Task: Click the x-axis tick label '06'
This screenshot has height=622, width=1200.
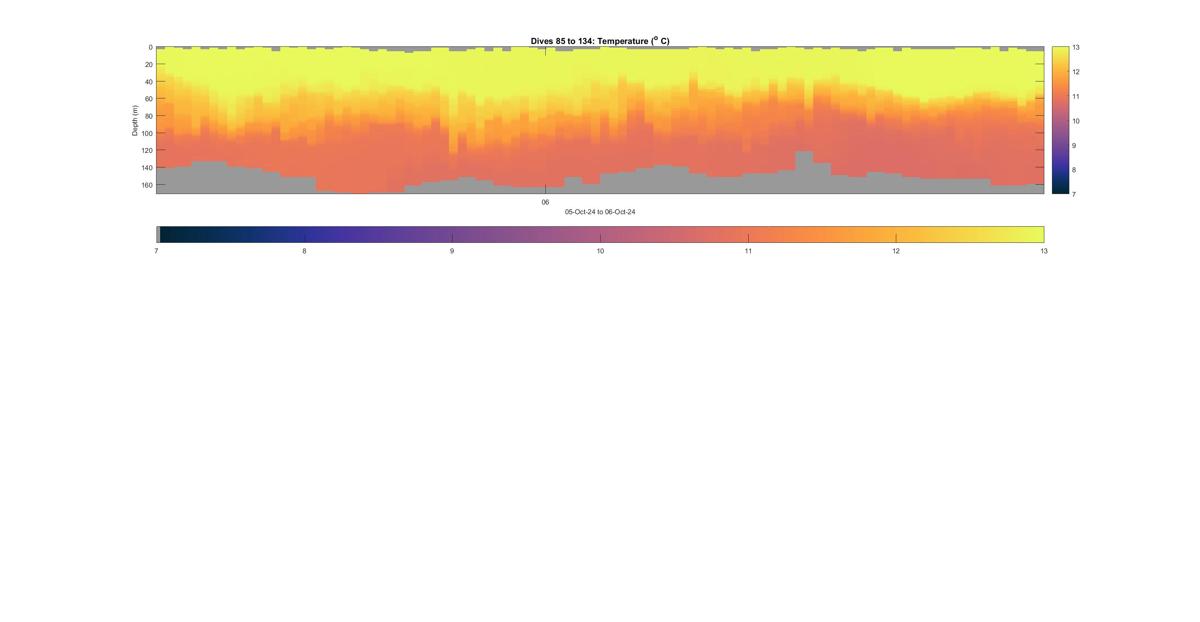Action: (x=545, y=202)
